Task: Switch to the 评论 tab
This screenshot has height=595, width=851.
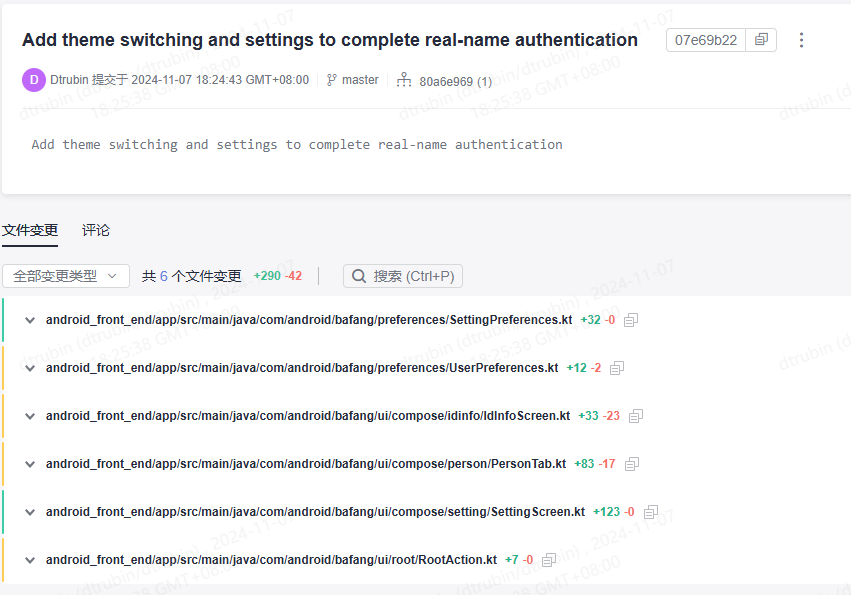Action: coord(96,230)
